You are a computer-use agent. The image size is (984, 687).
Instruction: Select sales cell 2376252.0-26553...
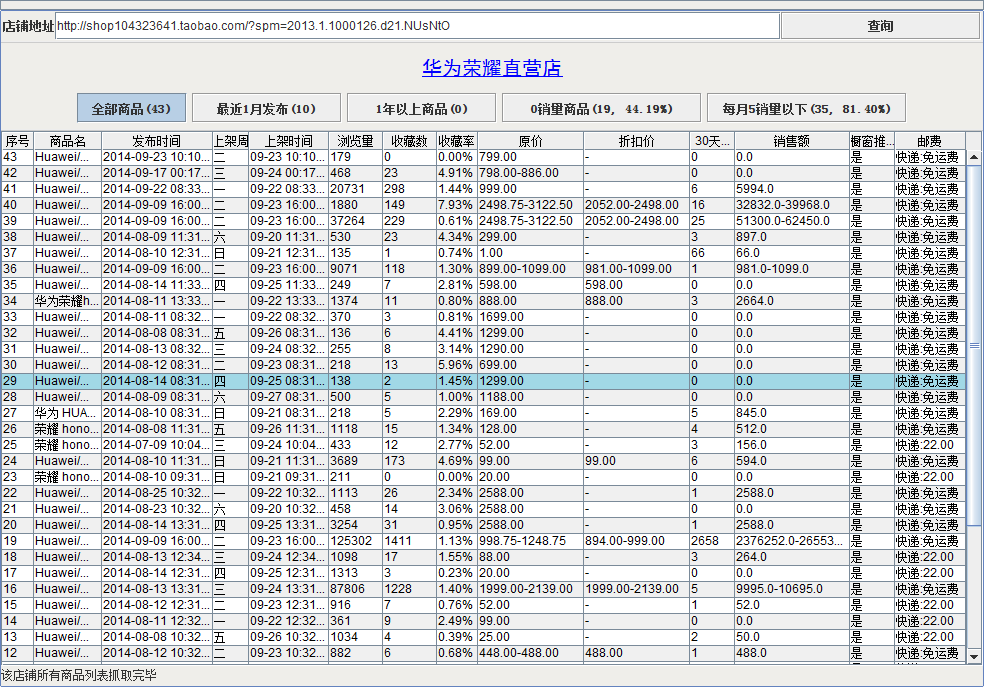pyautogui.click(x=791, y=541)
